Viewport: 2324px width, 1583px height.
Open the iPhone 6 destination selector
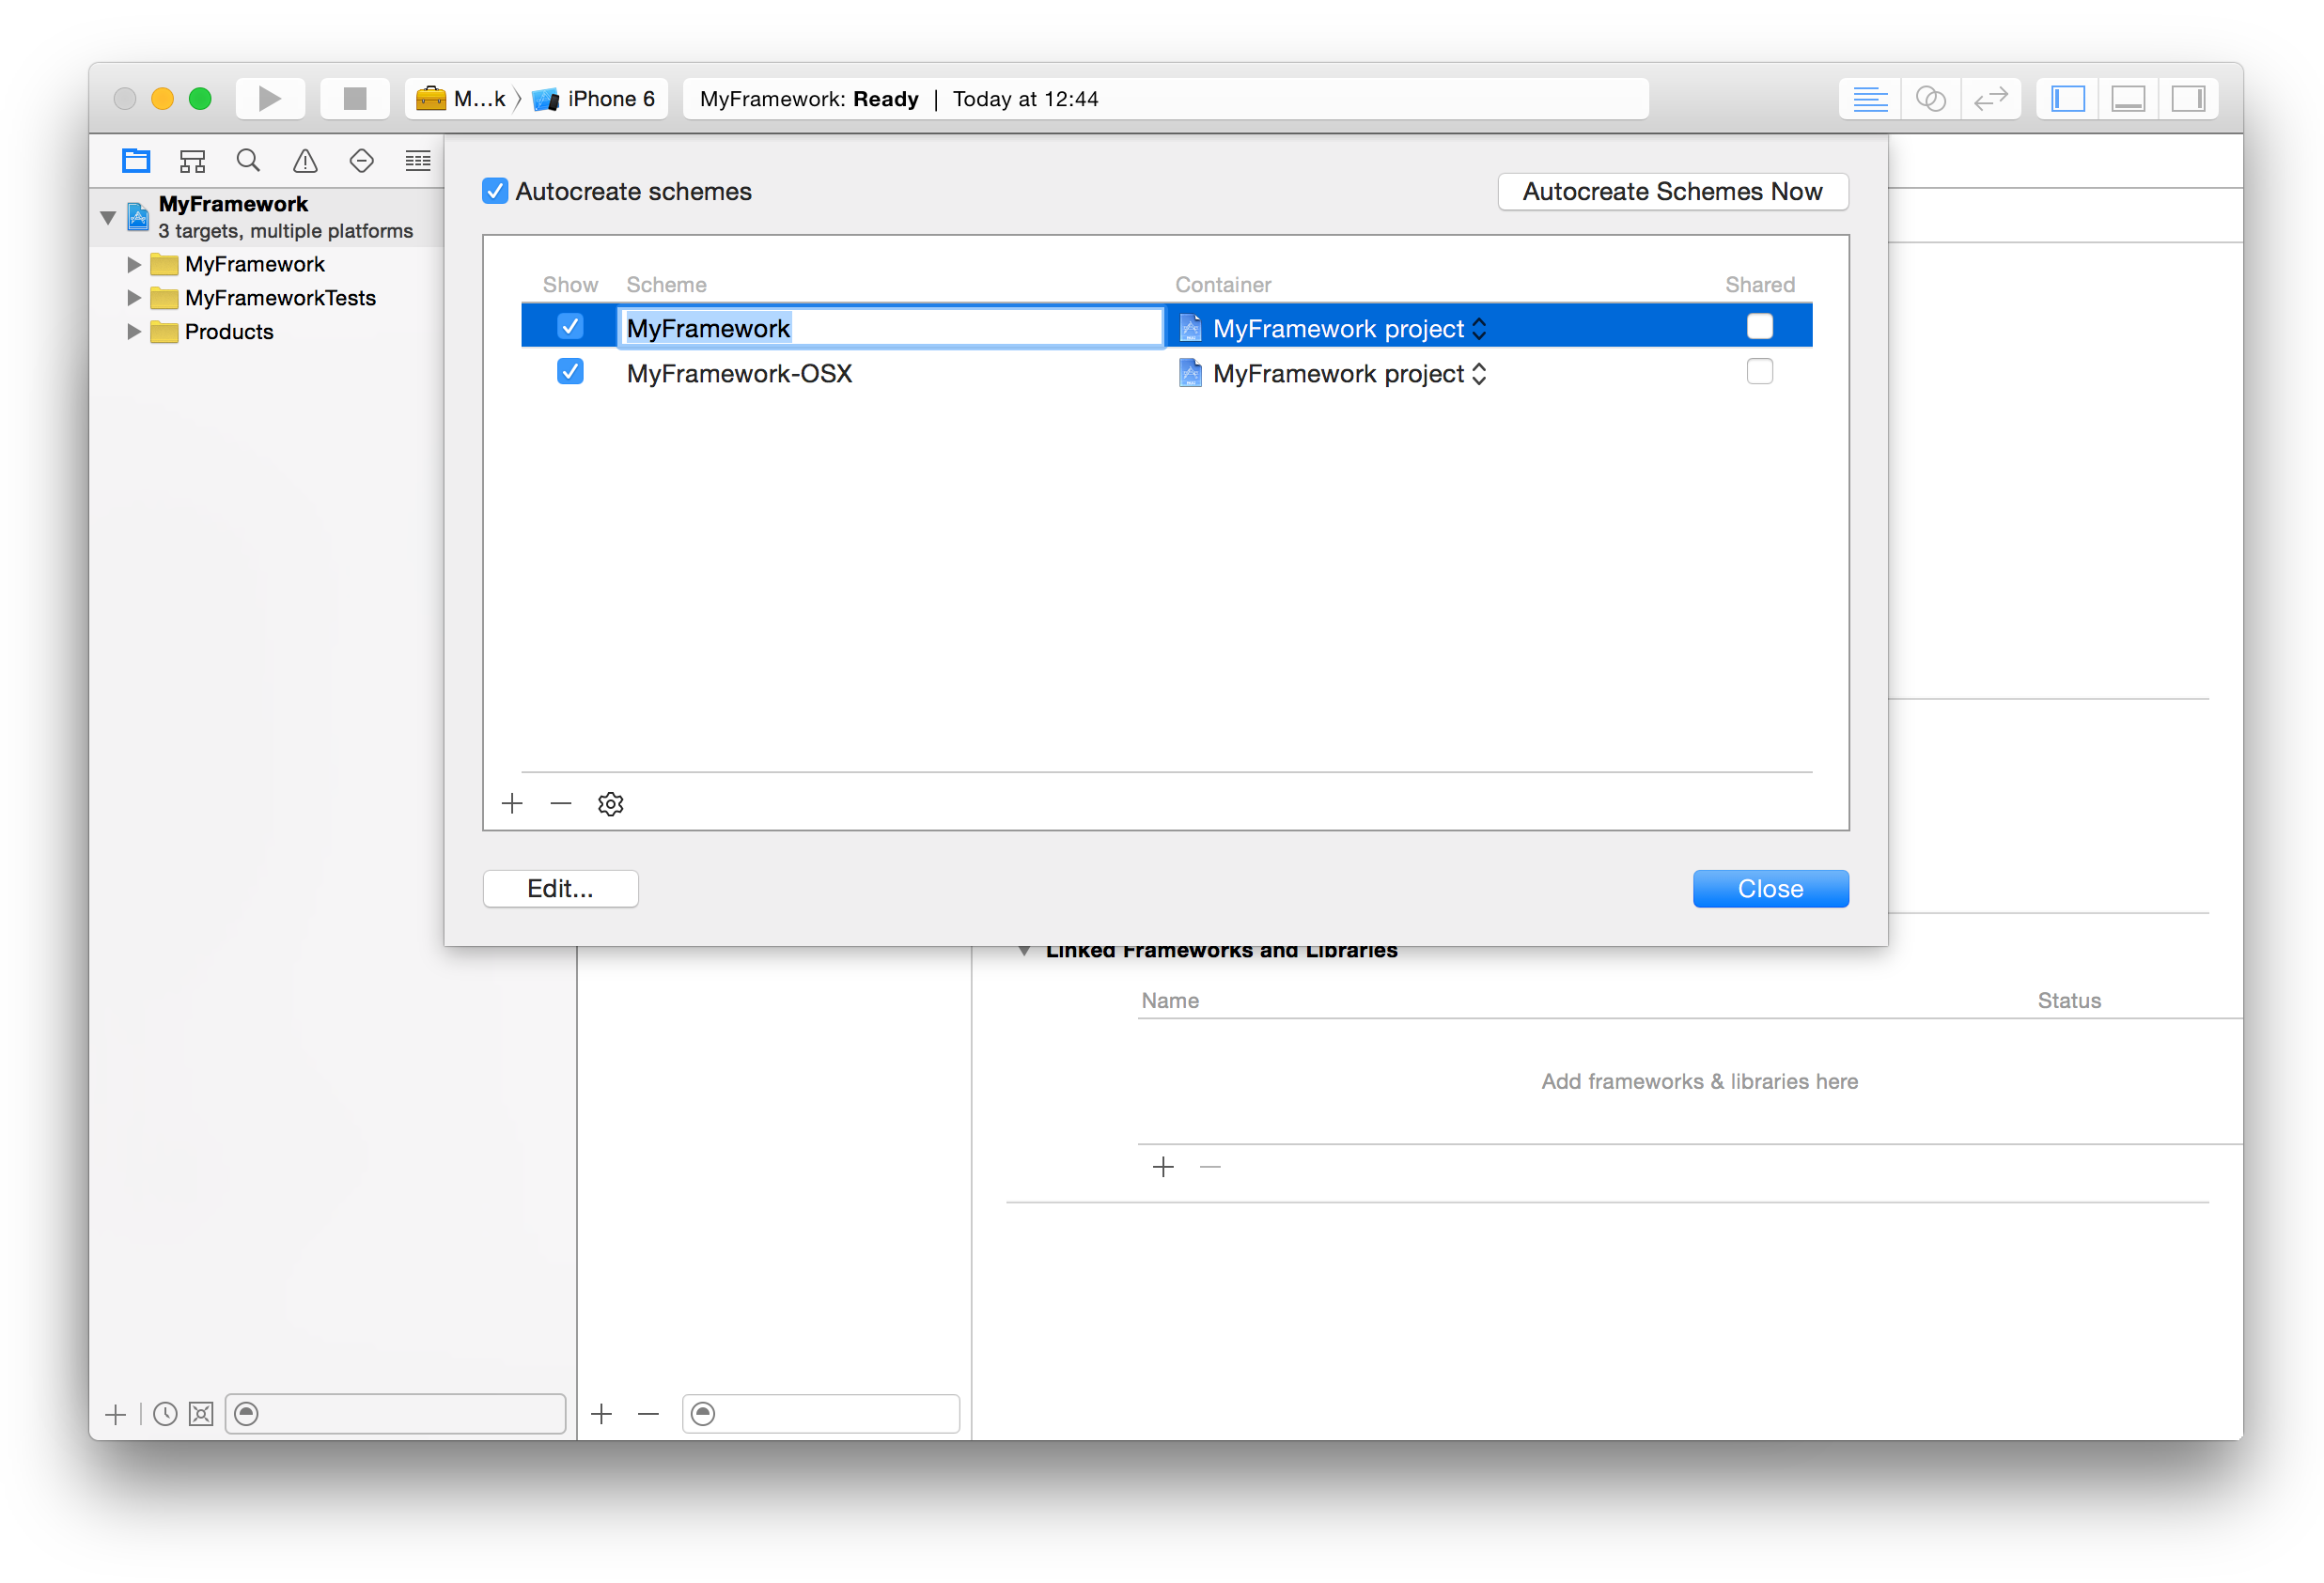(x=597, y=97)
